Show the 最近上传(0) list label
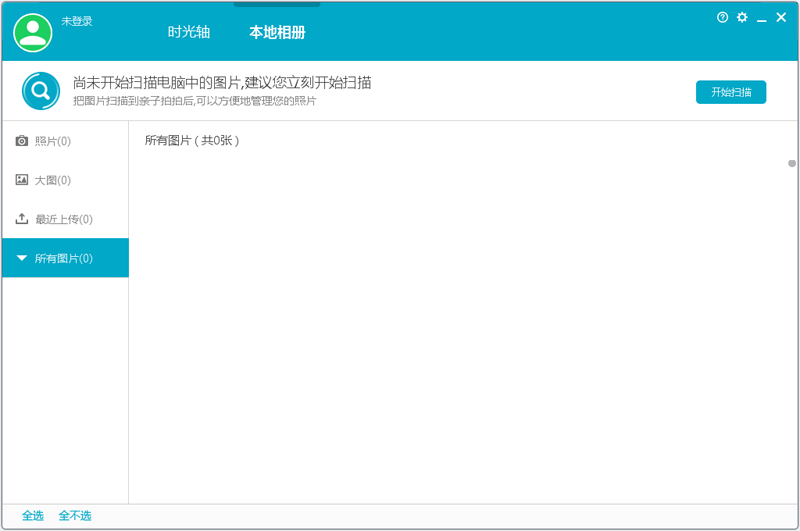The image size is (800, 531). click(x=64, y=219)
